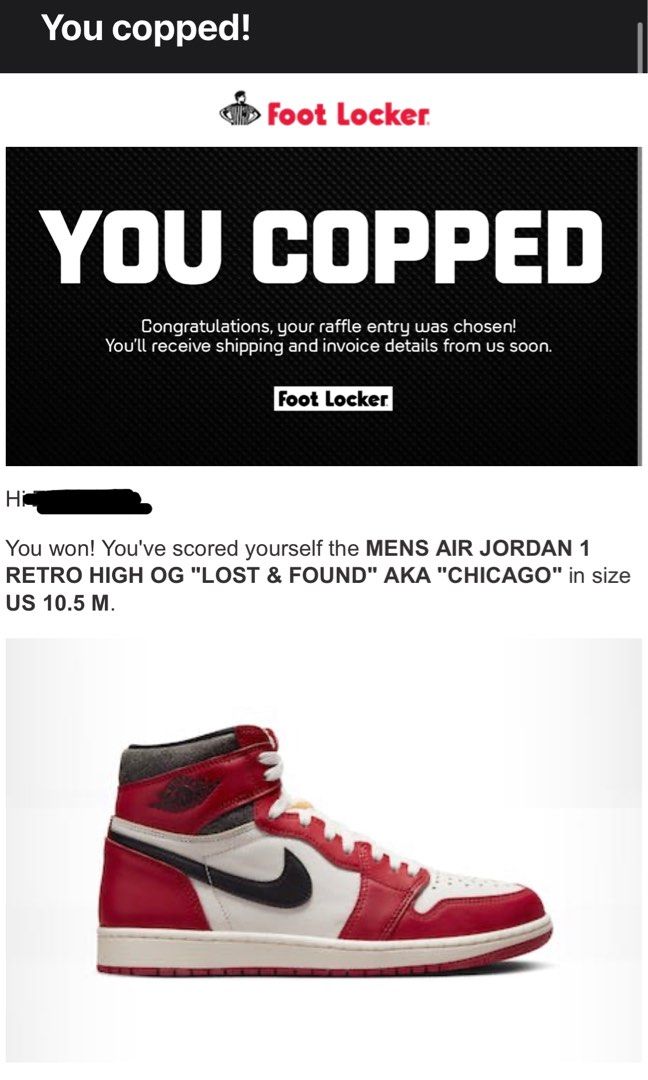Click the bold MENS AIR JORDAN 1 text

point(478,548)
